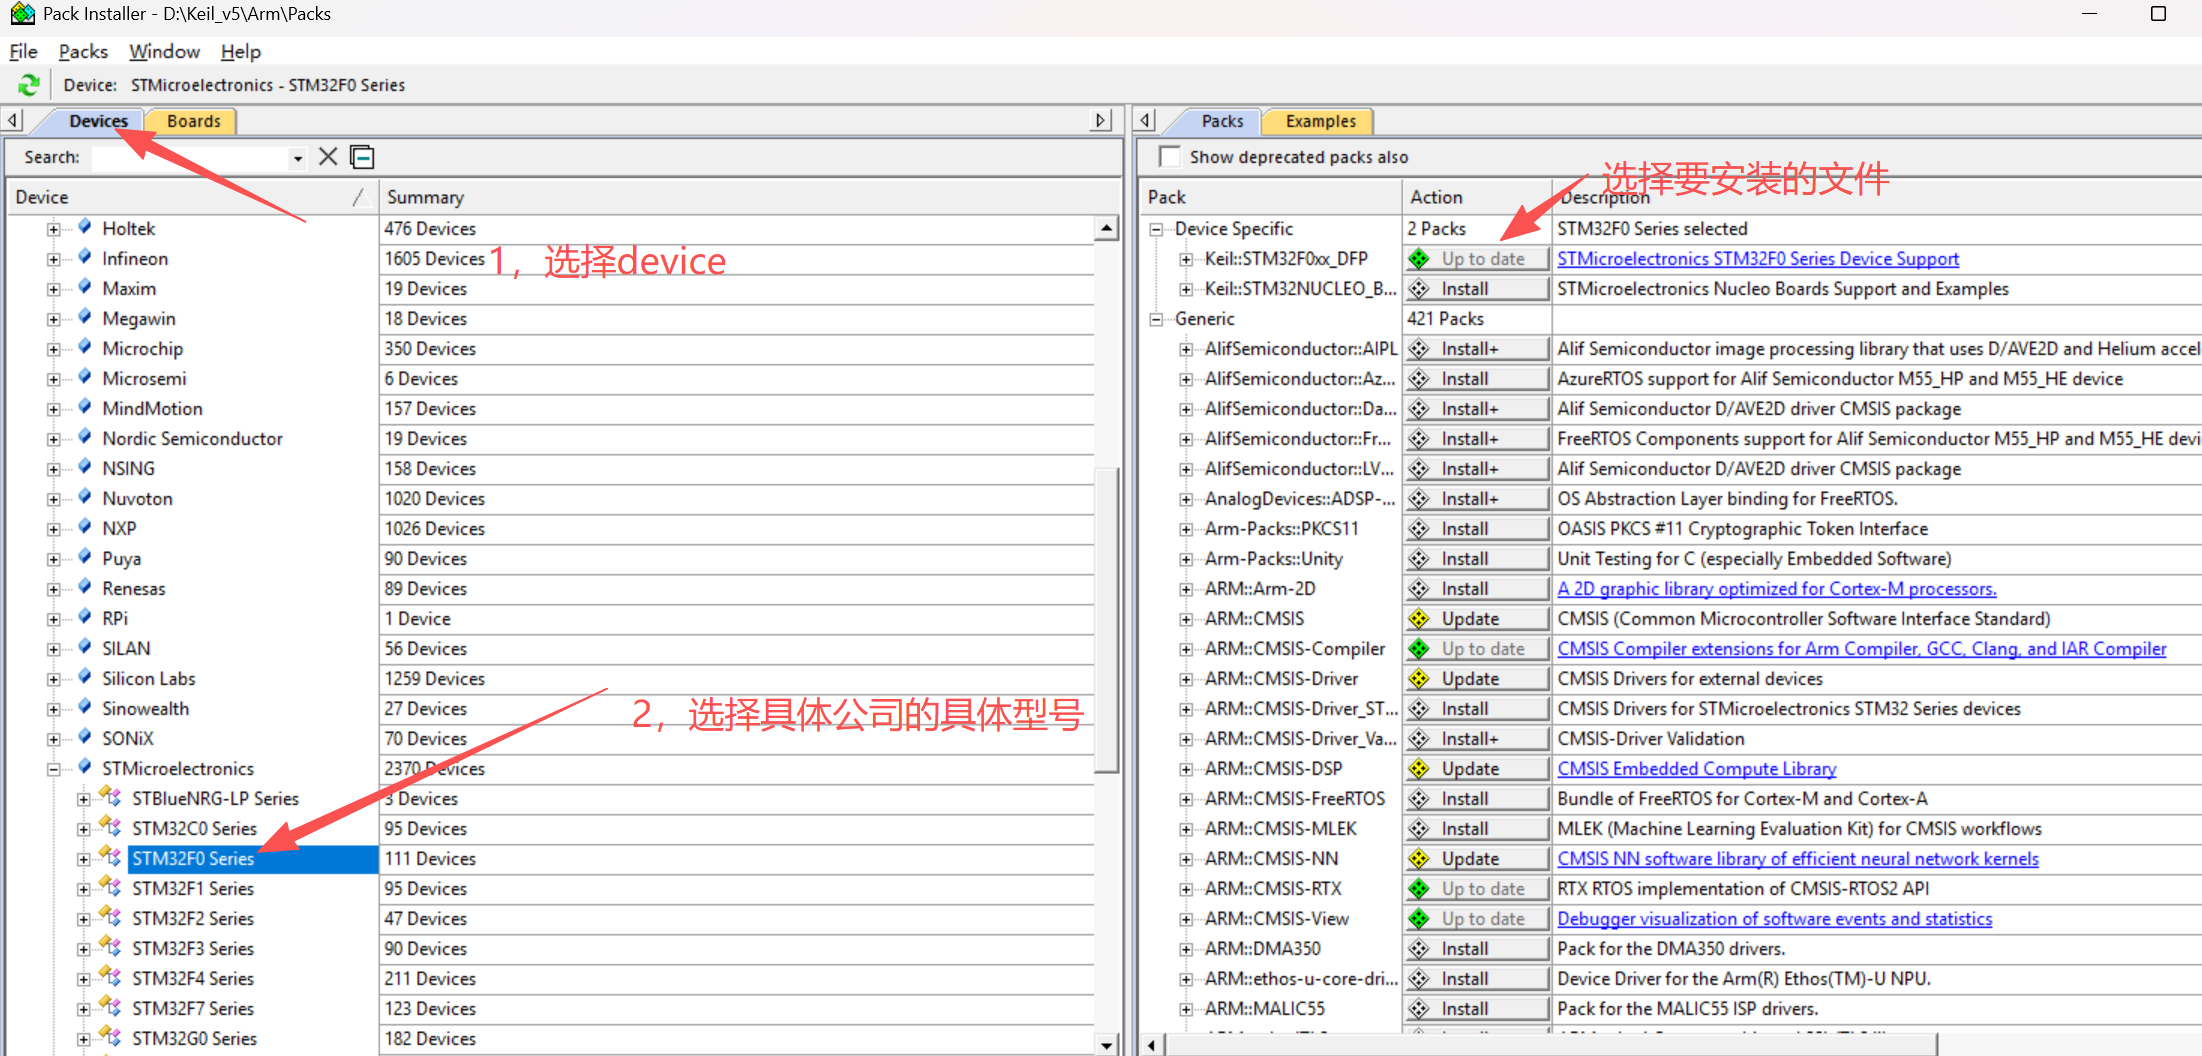Expand the Nuvoton vendor node

(x=53, y=499)
